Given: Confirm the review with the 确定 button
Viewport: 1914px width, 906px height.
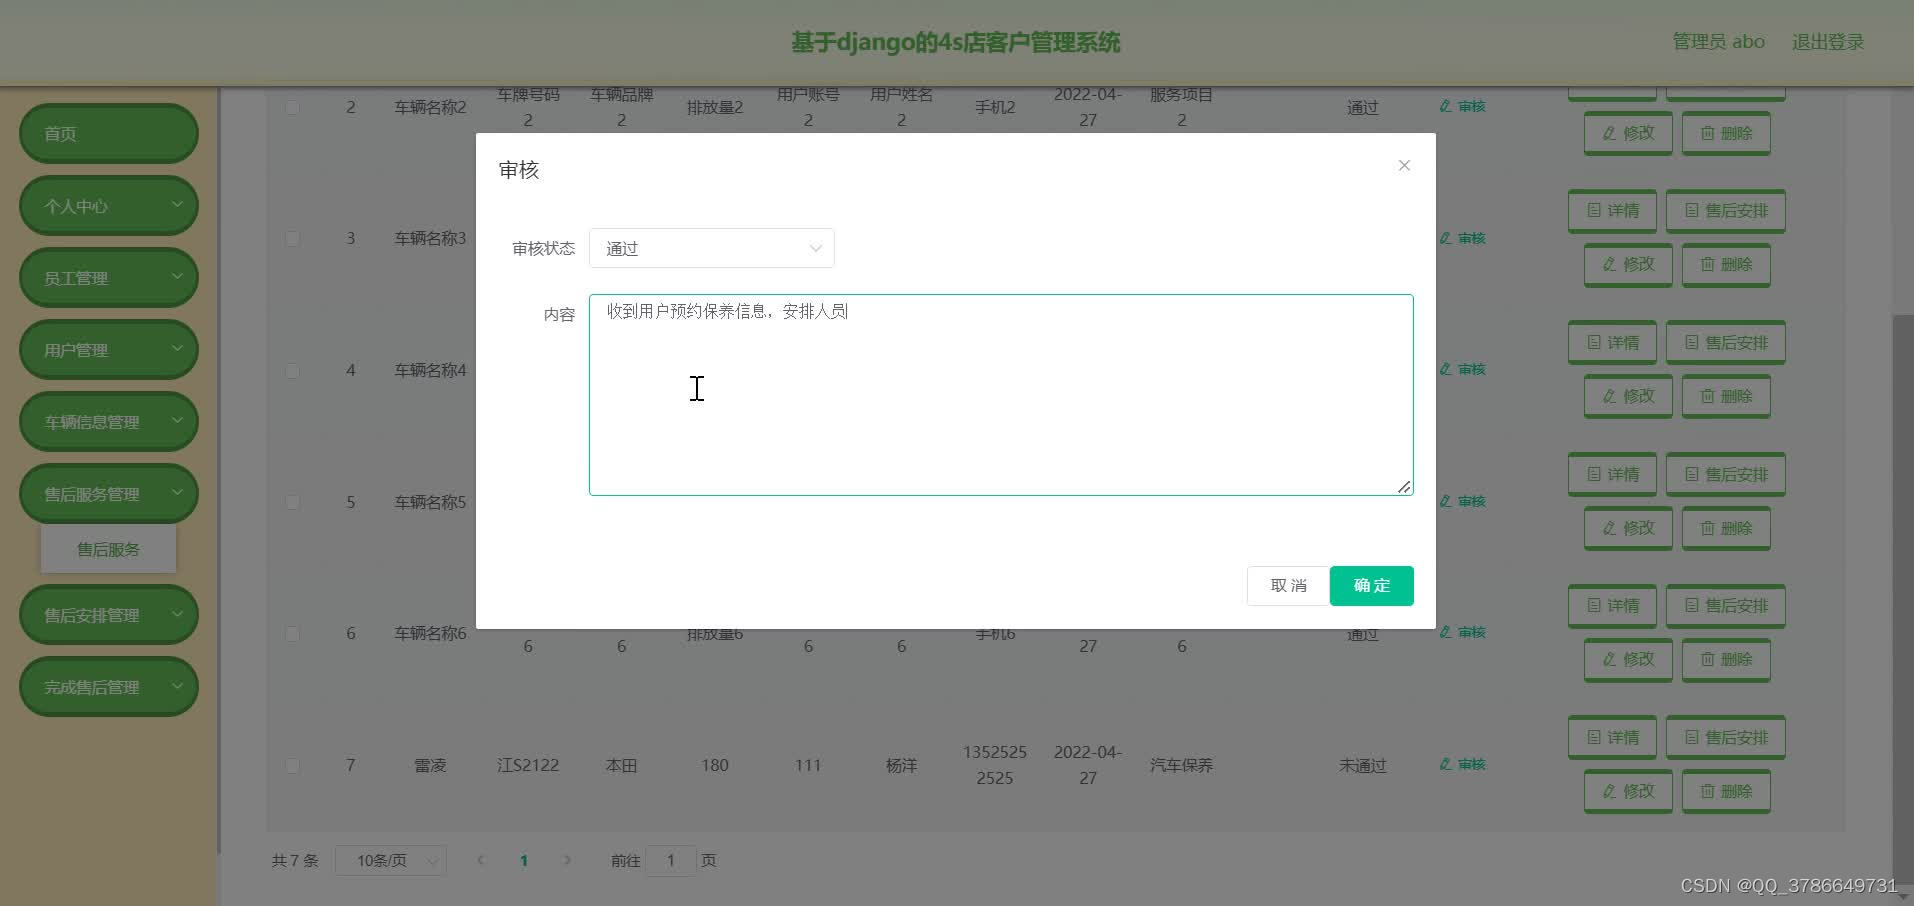Looking at the screenshot, I should coord(1371,586).
